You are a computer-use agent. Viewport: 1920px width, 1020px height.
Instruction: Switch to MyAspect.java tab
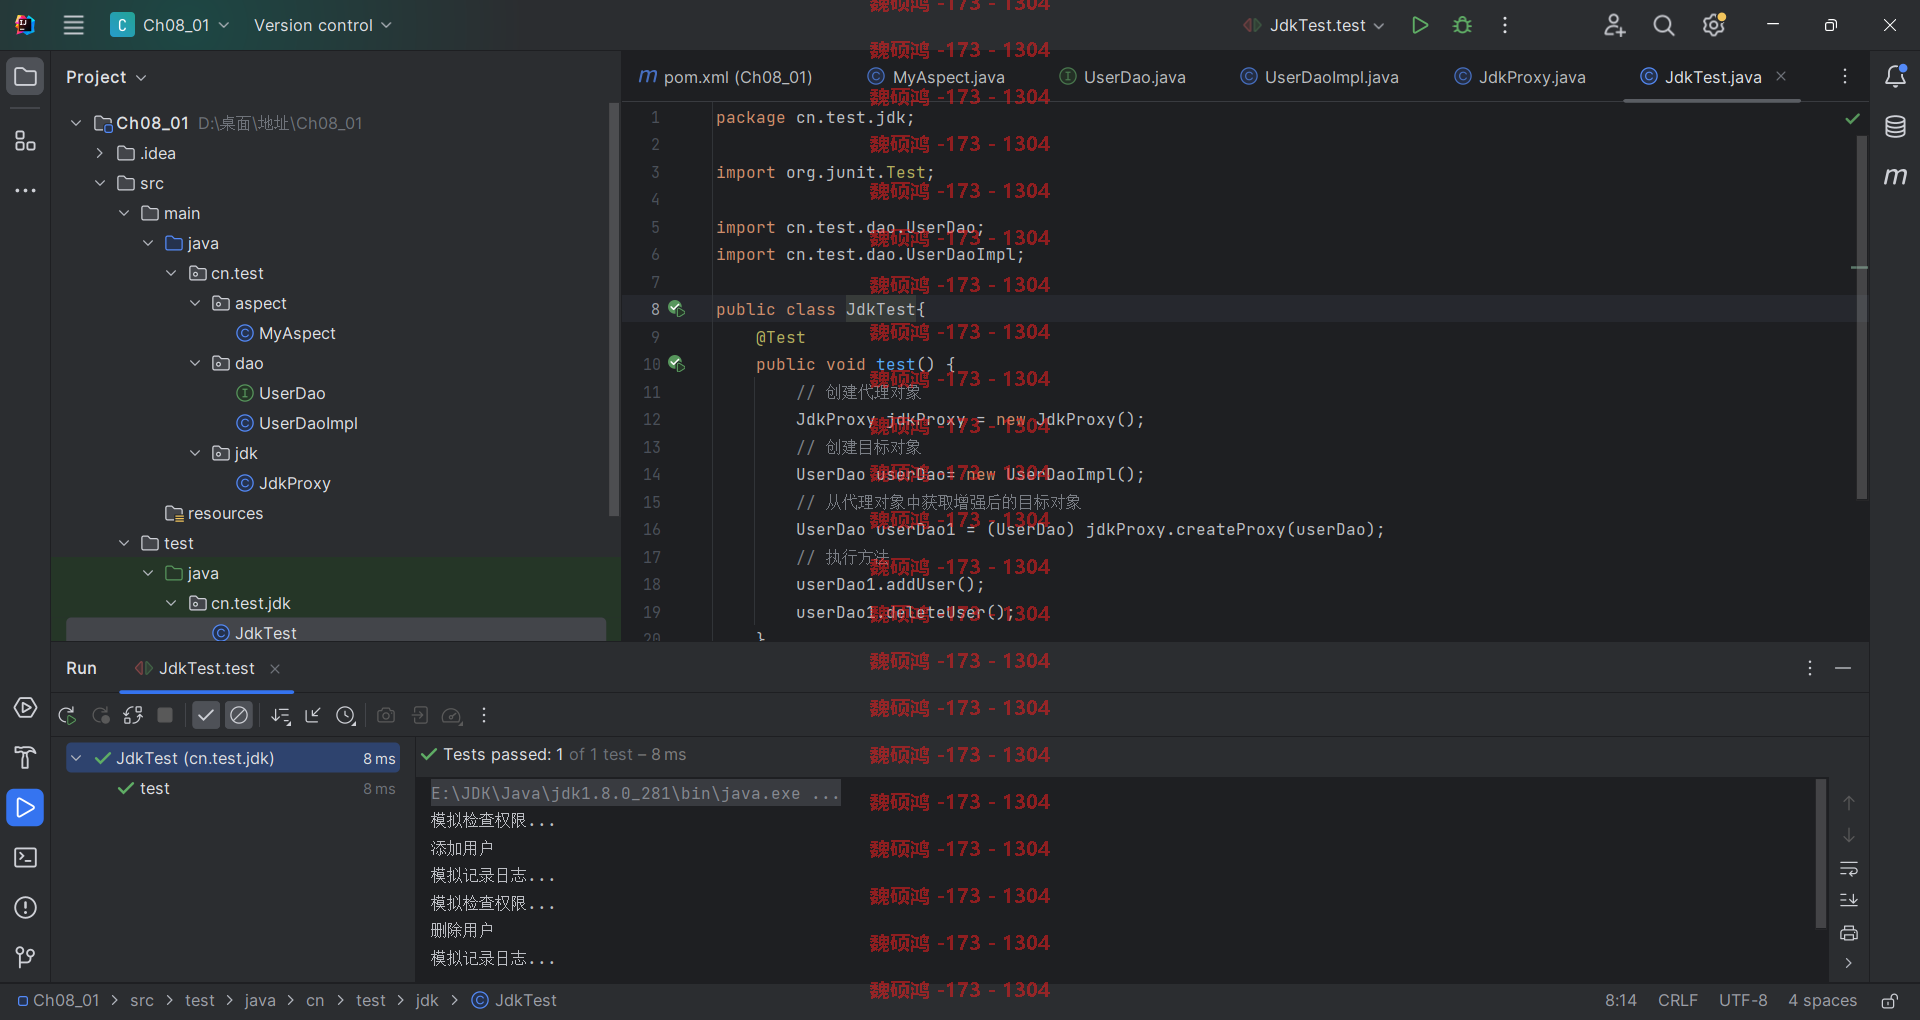click(x=936, y=77)
